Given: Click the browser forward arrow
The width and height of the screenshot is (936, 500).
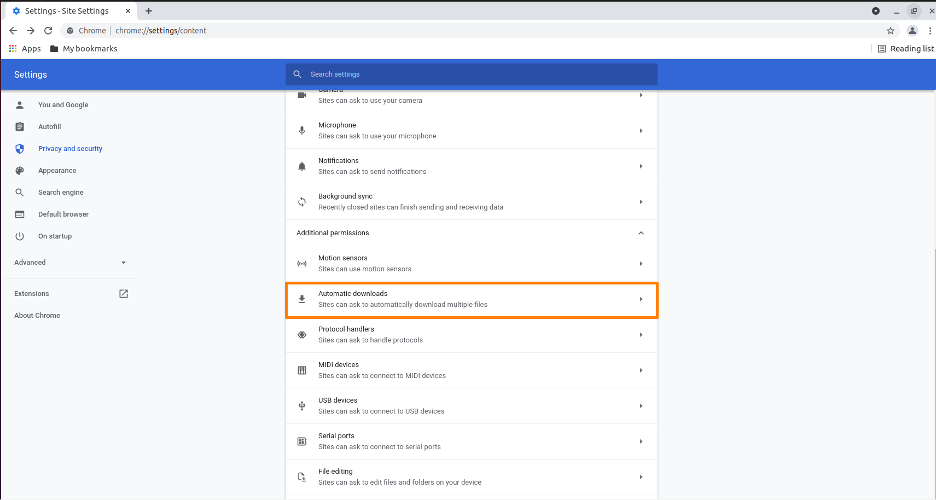Looking at the screenshot, I should click(30, 30).
